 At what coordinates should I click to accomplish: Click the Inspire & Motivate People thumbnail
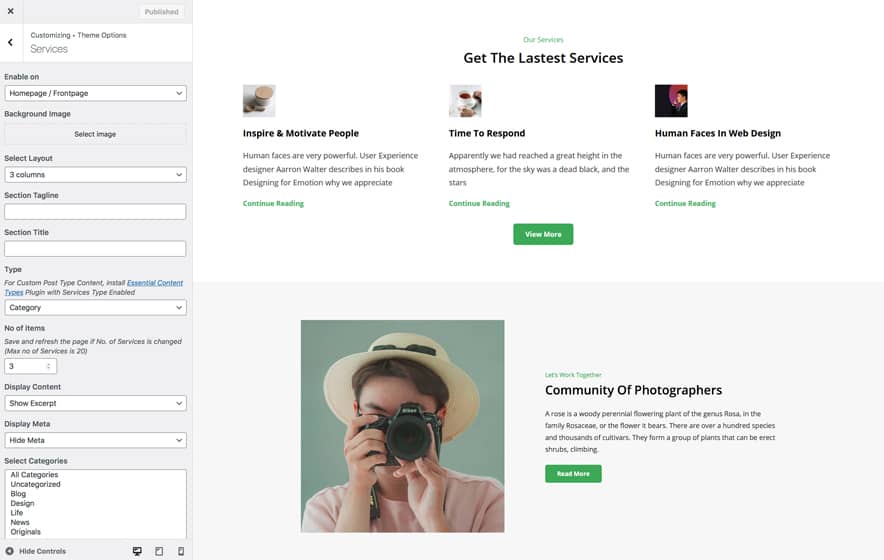coord(259,101)
